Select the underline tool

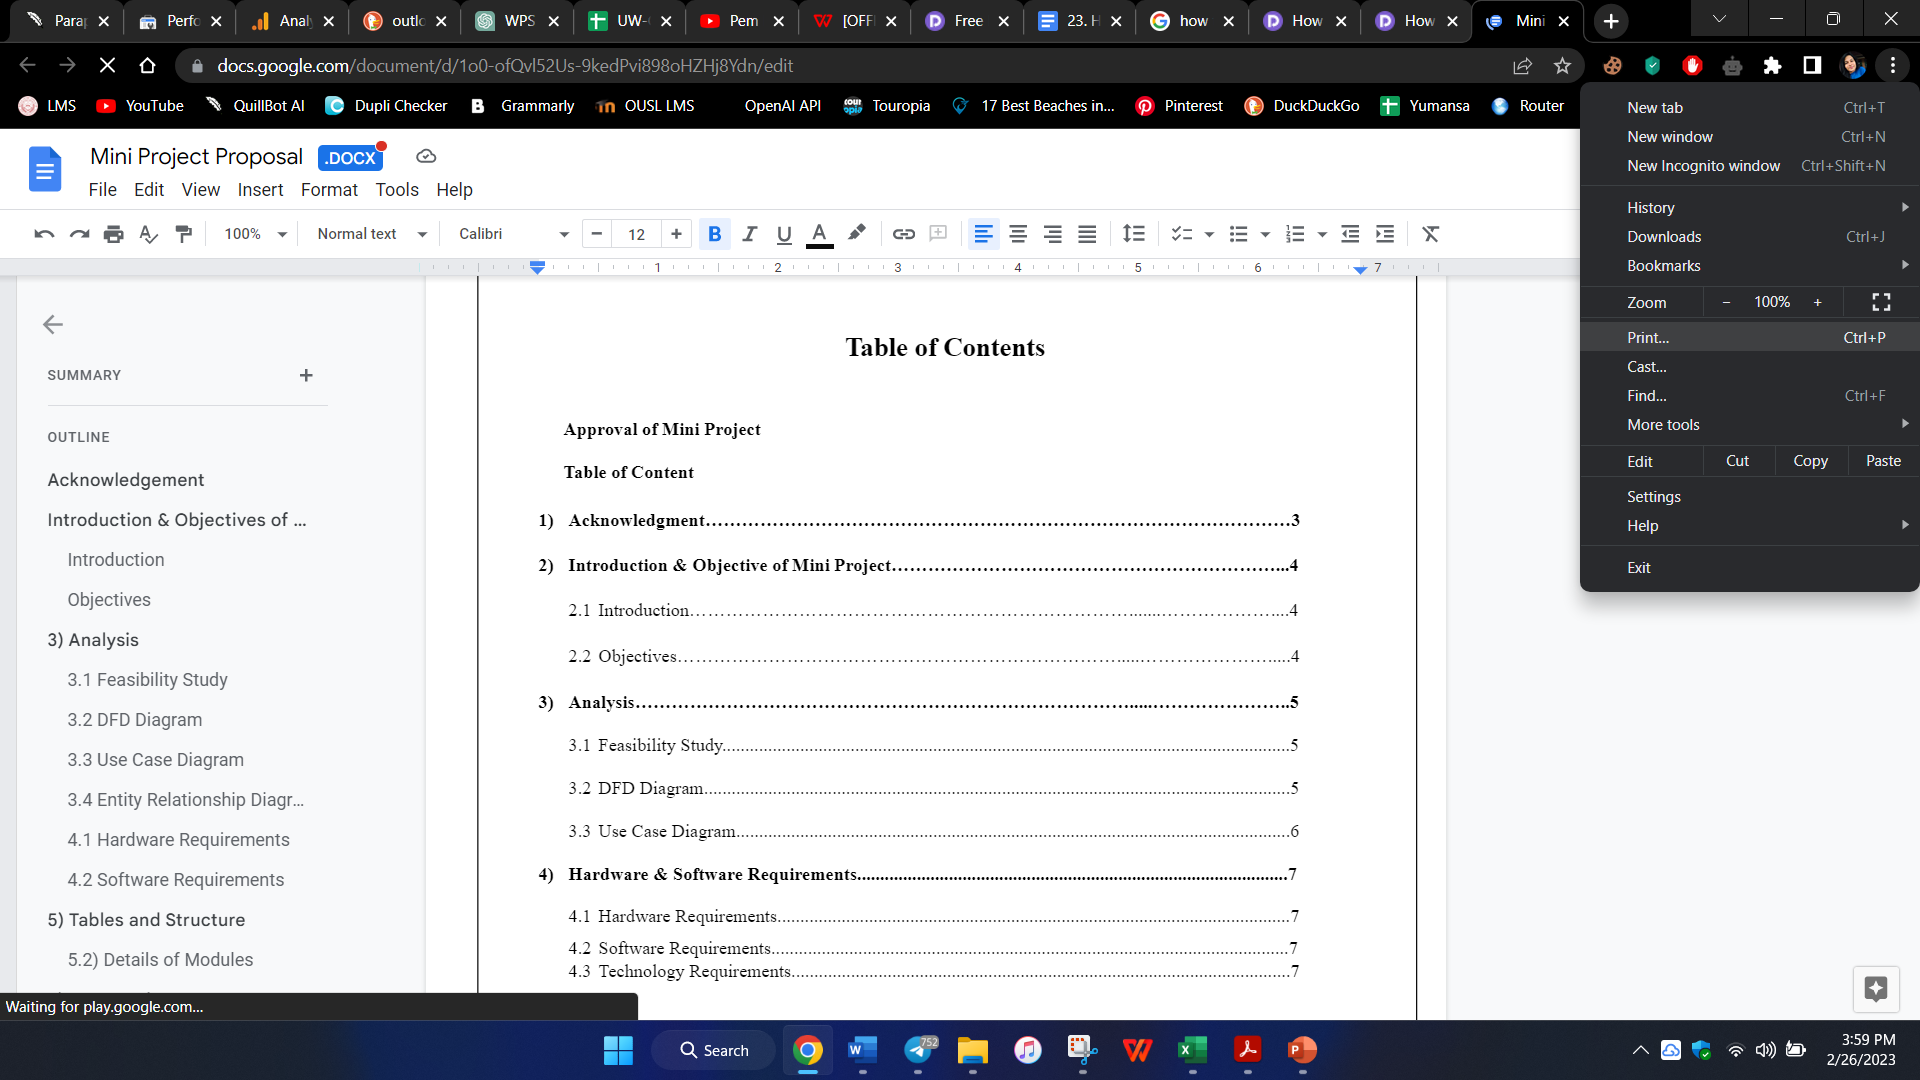point(784,233)
